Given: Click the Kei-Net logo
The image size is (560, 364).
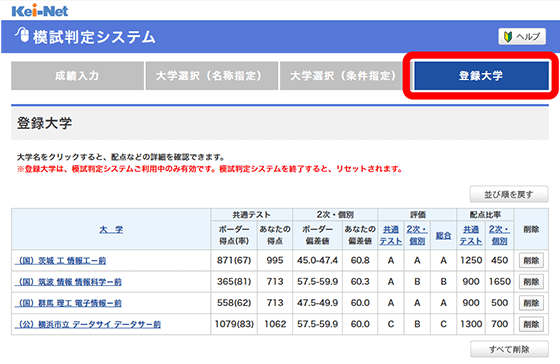Looking at the screenshot, I should click(x=40, y=10).
